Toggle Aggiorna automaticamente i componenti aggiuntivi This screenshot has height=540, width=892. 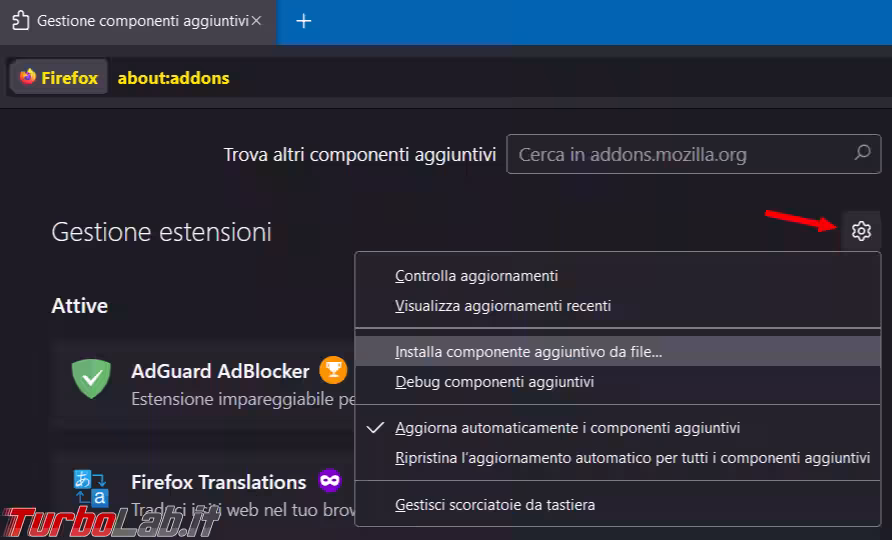[x=567, y=428]
